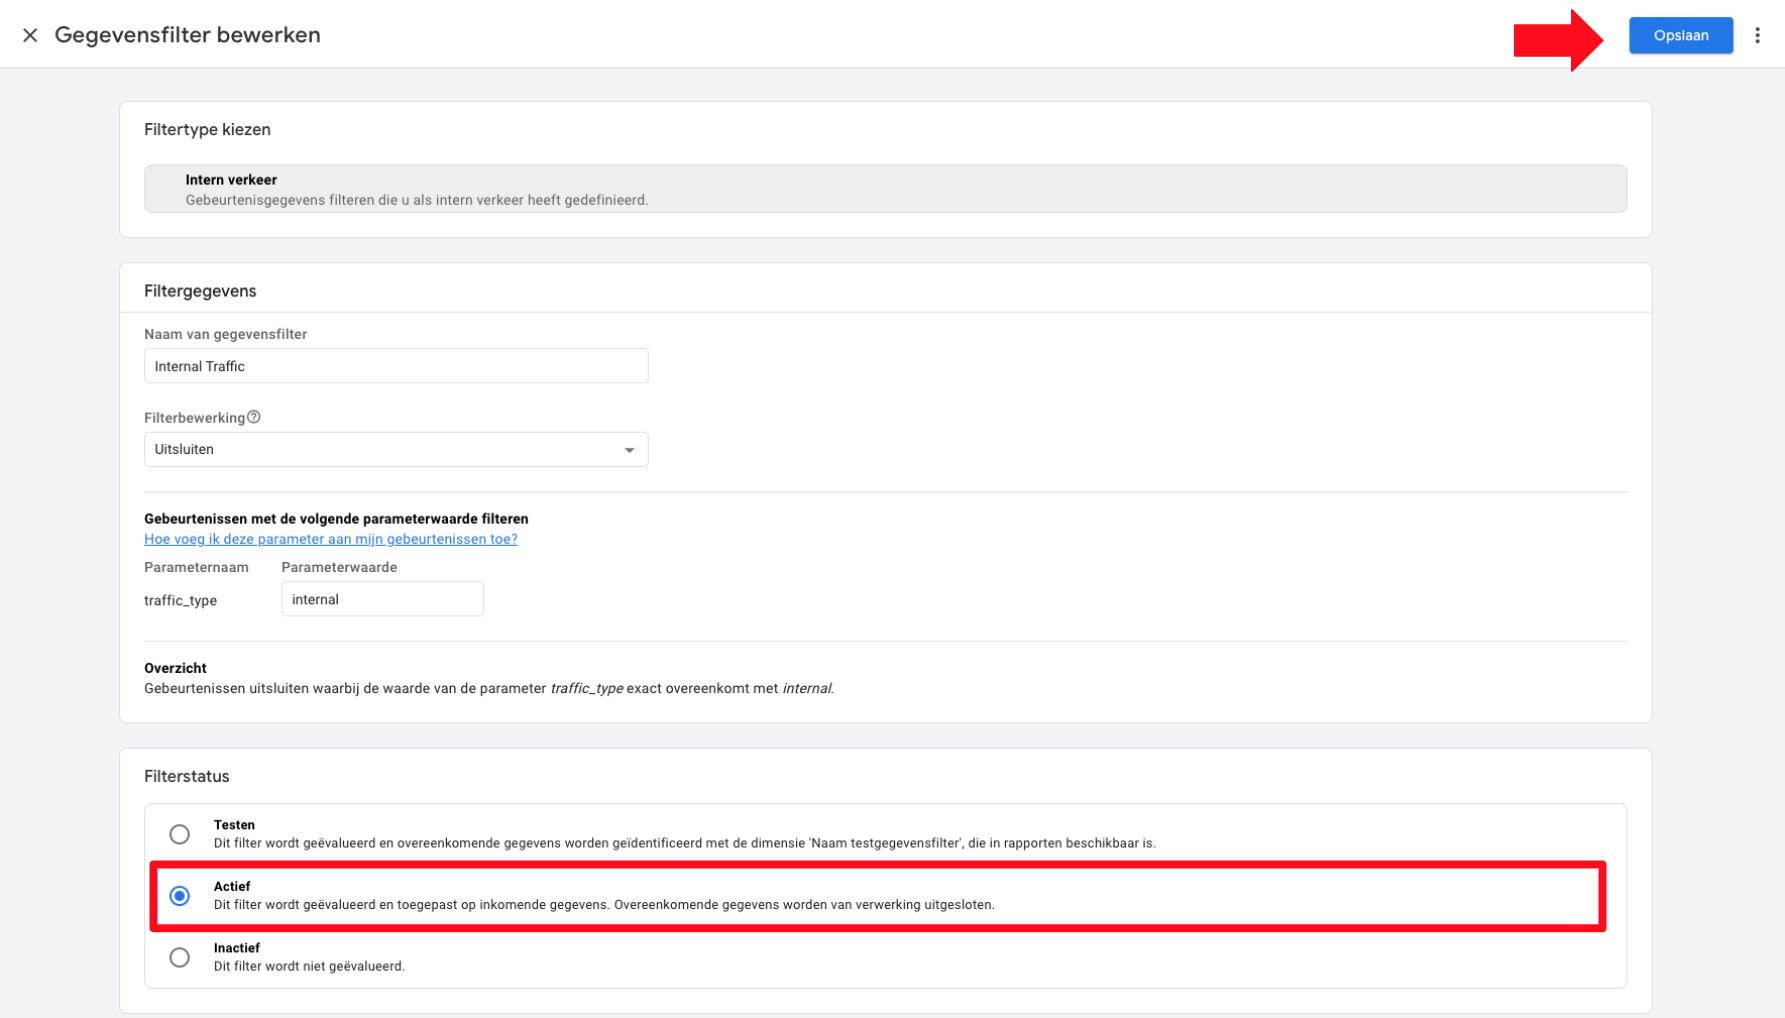Click the Actief filter status description text
The height and width of the screenshot is (1018, 1785).
pos(603,905)
